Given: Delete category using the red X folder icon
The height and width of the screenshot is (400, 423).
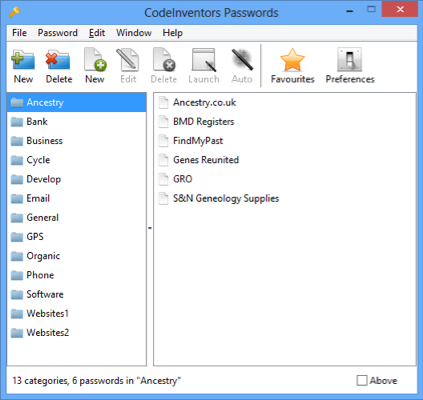Looking at the screenshot, I should point(58,60).
